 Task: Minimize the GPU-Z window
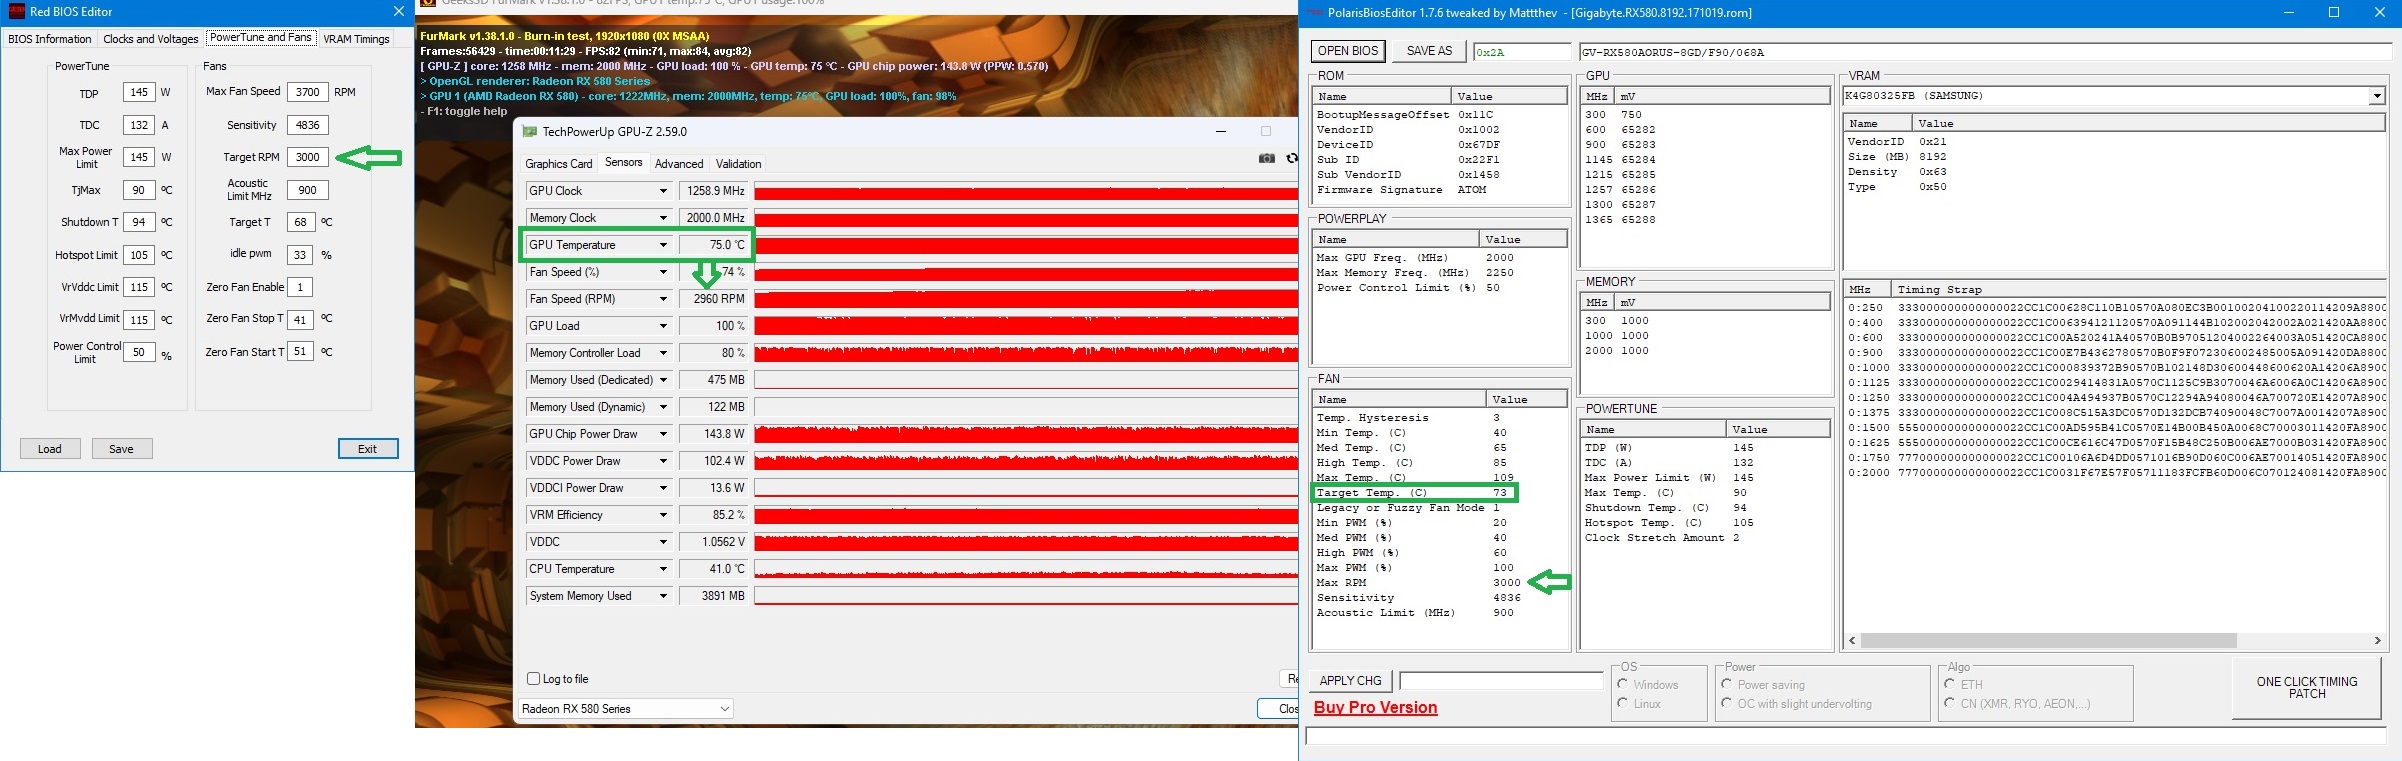tap(1221, 131)
